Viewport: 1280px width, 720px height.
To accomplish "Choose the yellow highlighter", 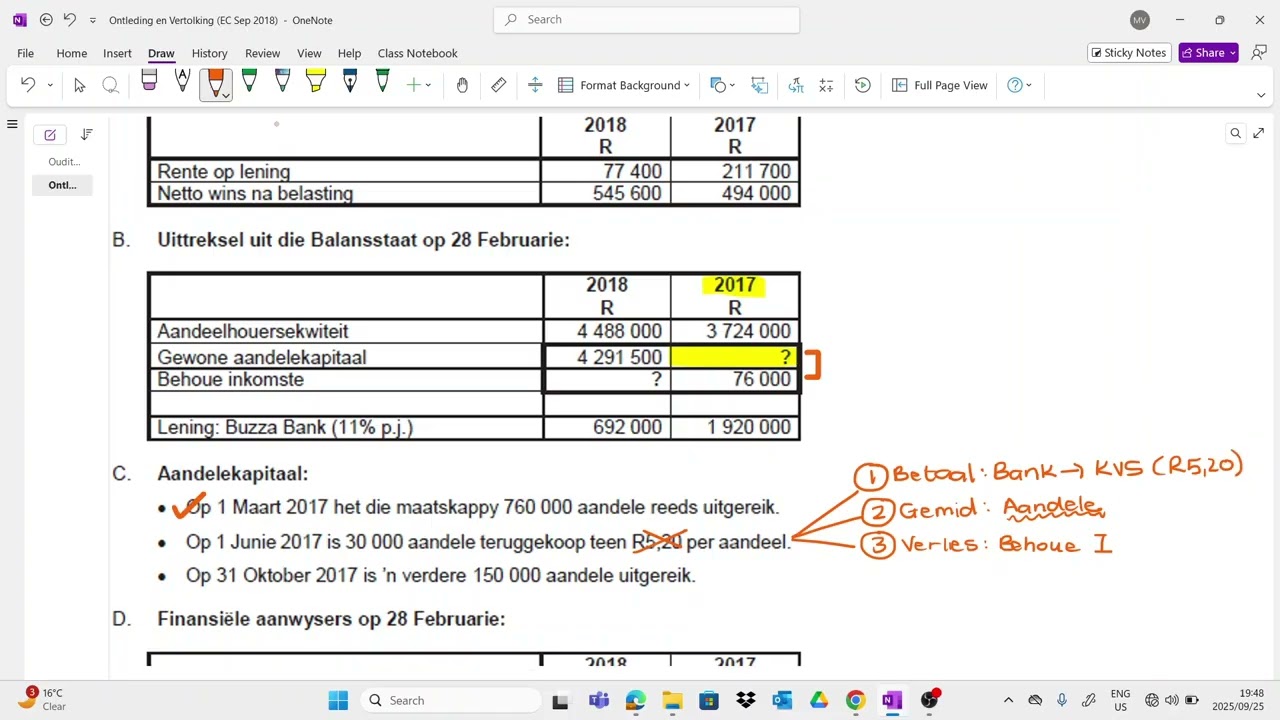I will [x=316, y=82].
